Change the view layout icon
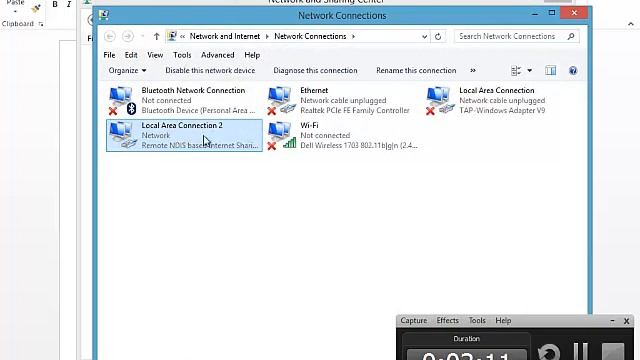The width and height of the screenshot is (640, 360). (x=516, y=71)
